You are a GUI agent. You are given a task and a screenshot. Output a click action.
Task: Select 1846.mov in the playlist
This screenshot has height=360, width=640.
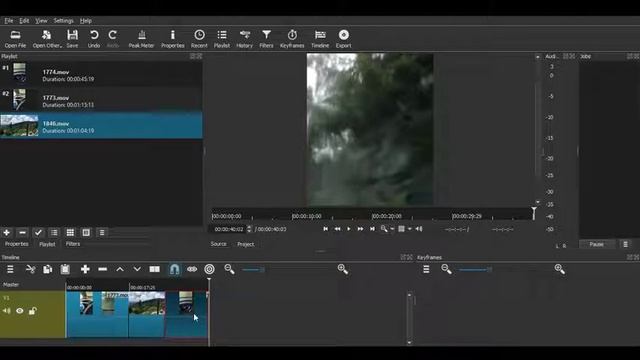point(101,126)
